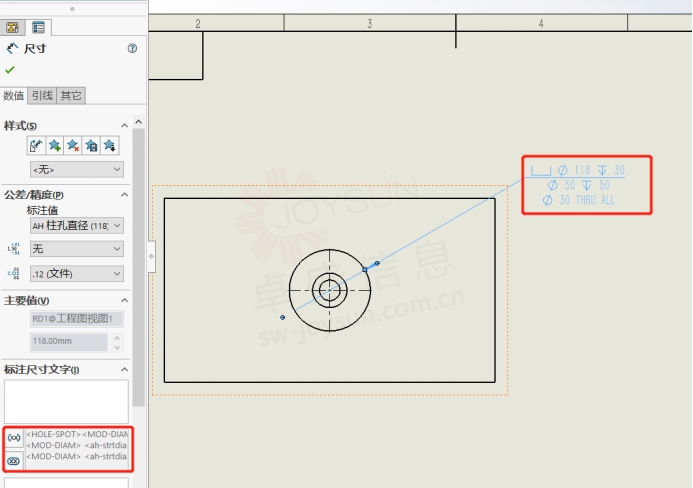Click the panel collapse handle on divider

(151, 257)
